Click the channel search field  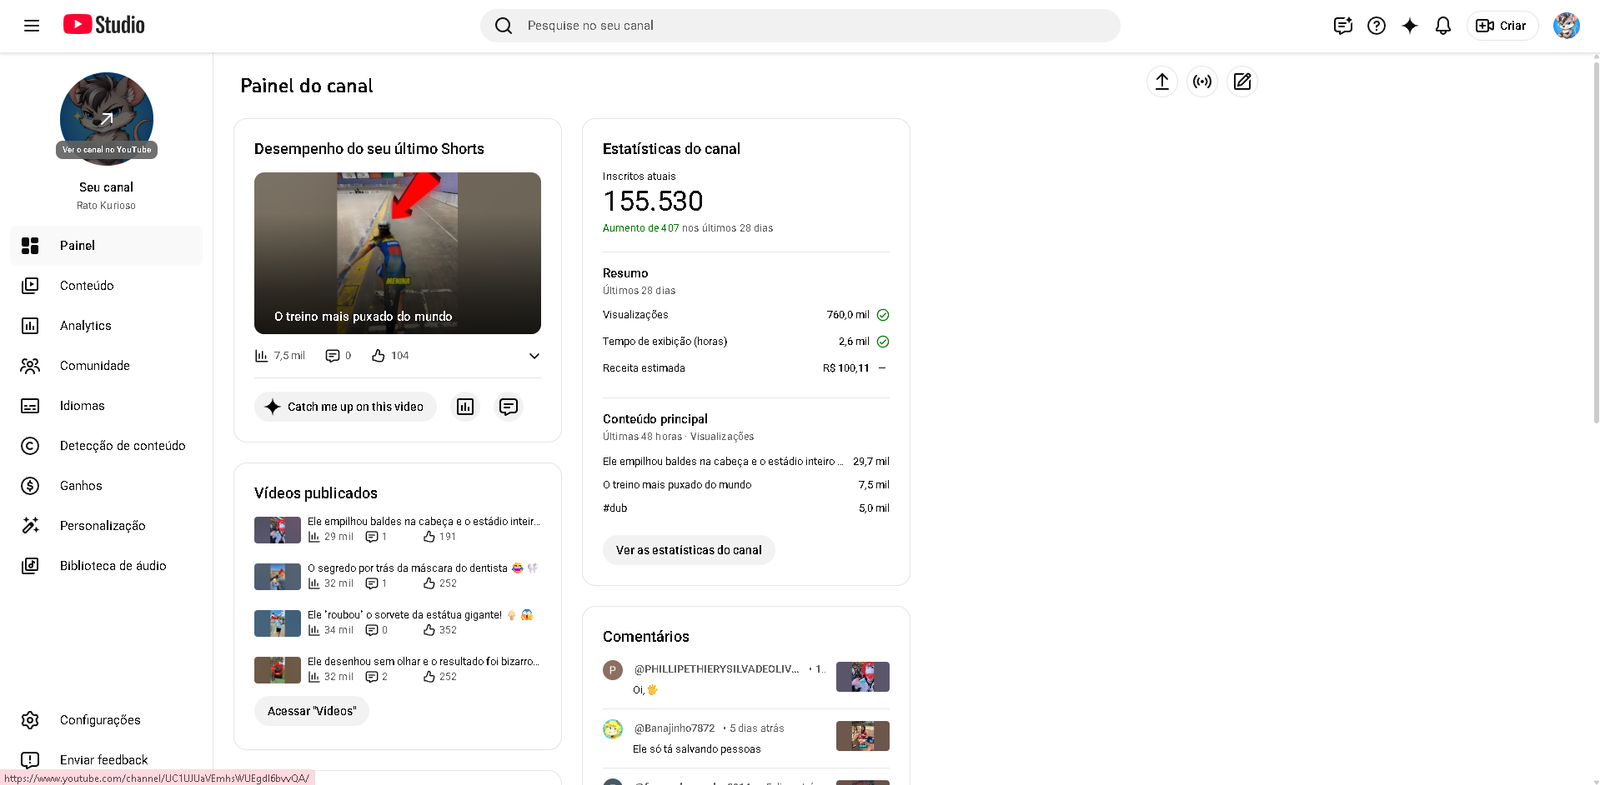pos(800,26)
